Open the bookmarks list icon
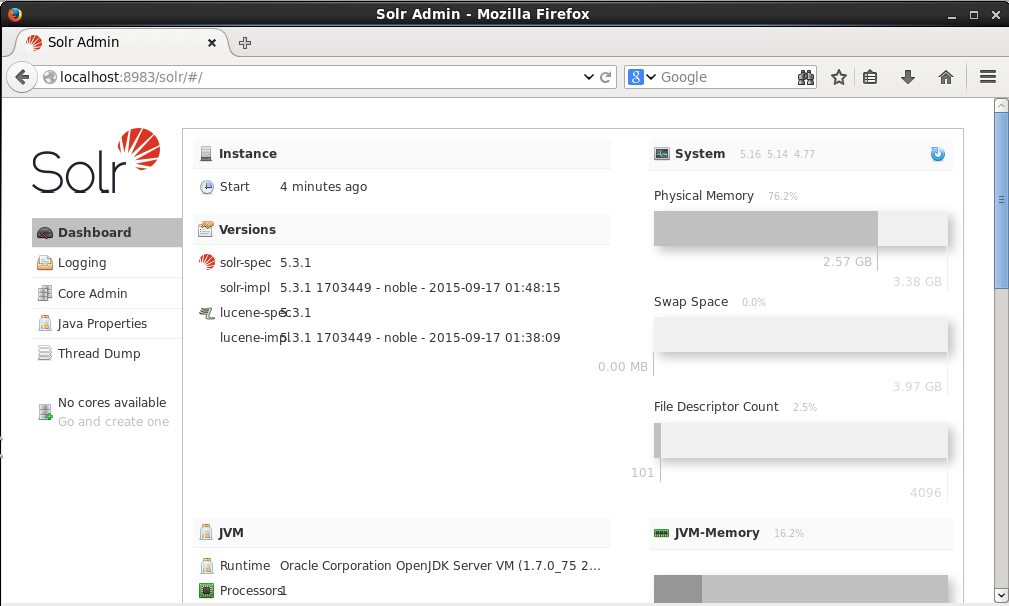The height and width of the screenshot is (606, 1009). tap(870, 77)
